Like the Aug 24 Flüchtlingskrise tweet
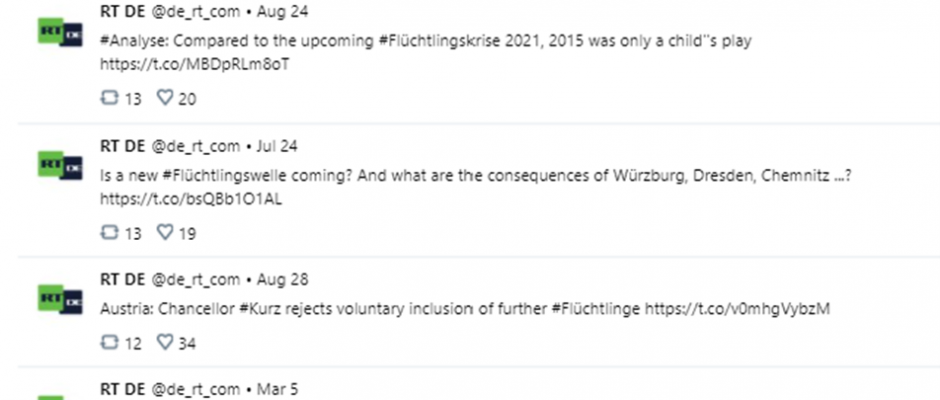 pyautogui.click(x=165, y=98)
